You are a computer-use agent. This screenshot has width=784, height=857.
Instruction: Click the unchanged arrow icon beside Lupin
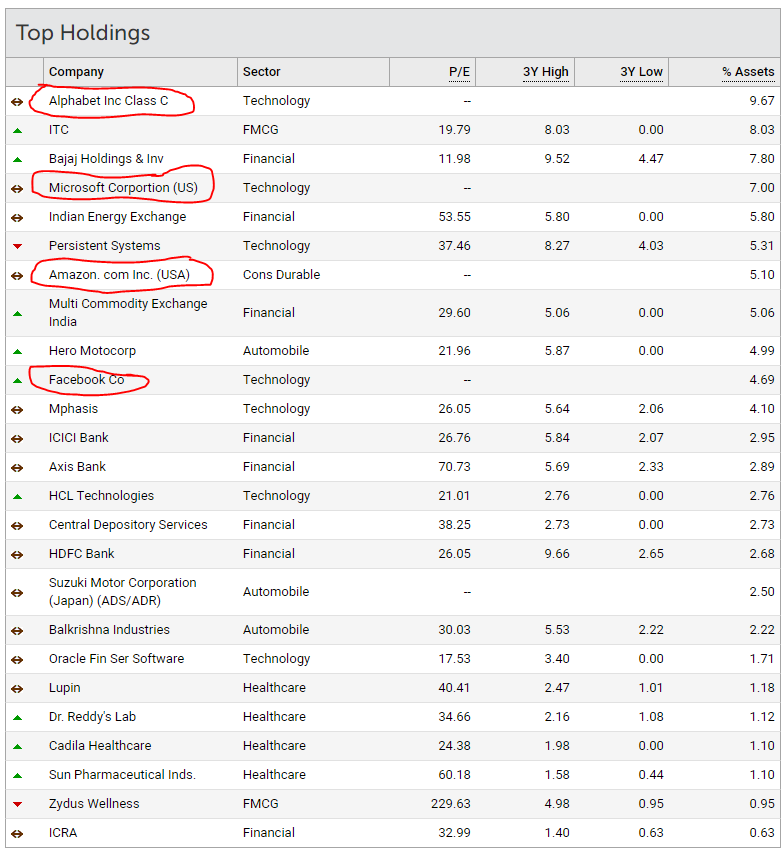click(17, 689)
